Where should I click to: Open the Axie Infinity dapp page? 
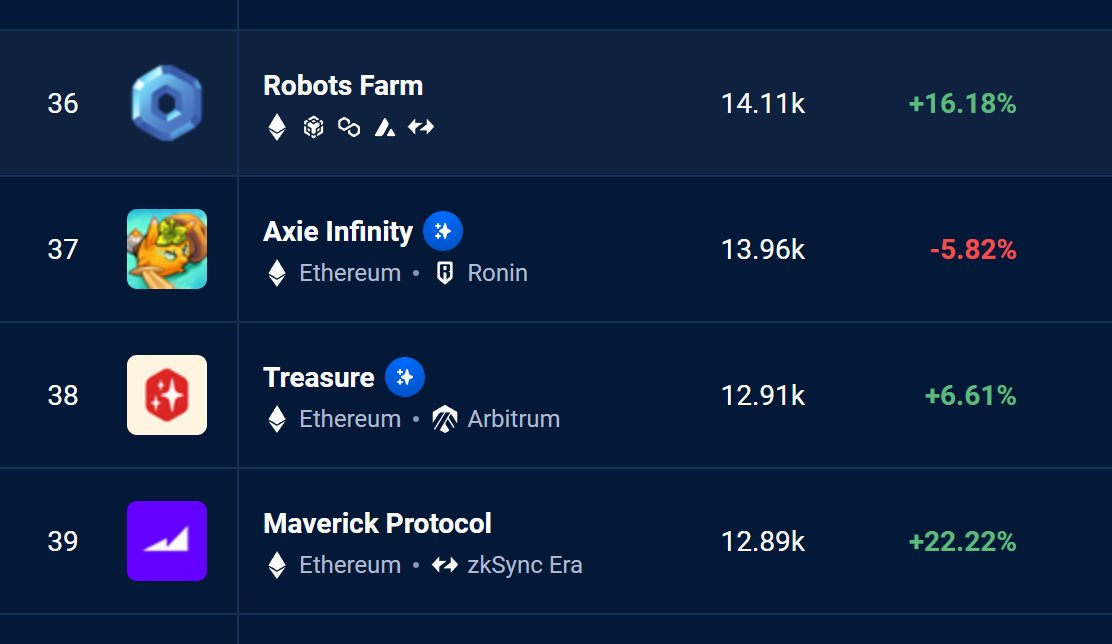click(338, 231)
